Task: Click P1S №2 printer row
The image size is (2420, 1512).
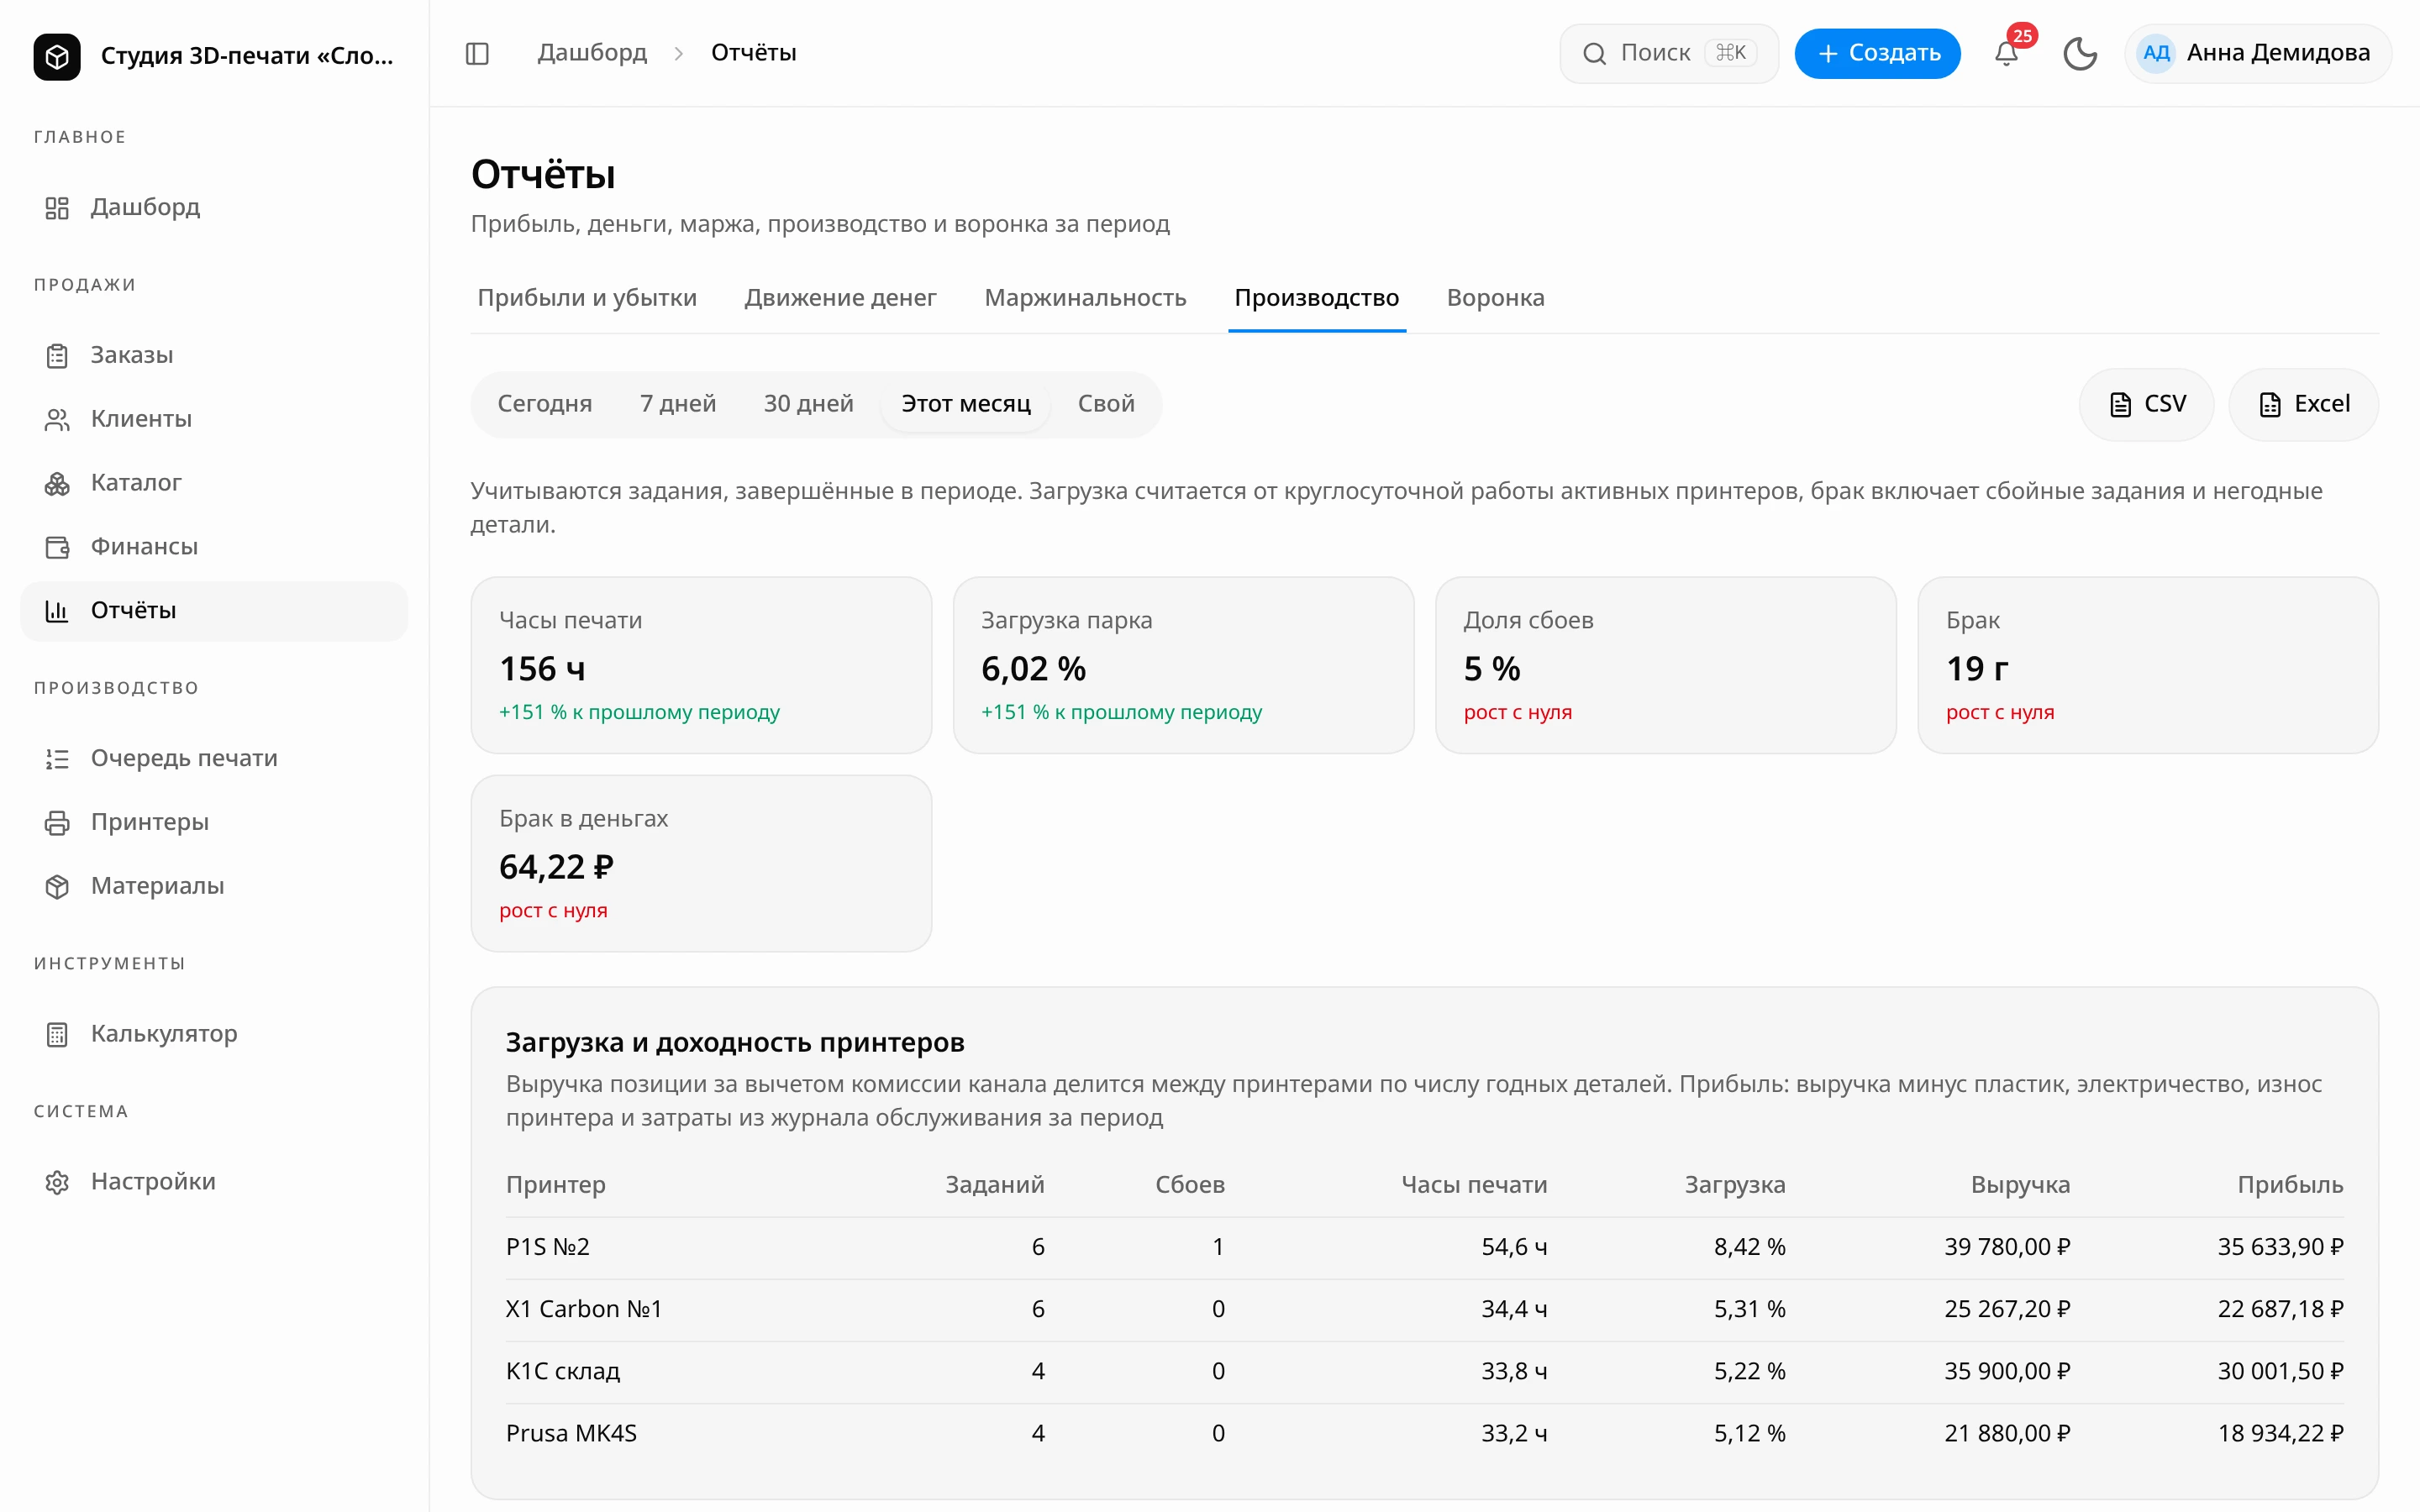Action: click(1424, 1247)
